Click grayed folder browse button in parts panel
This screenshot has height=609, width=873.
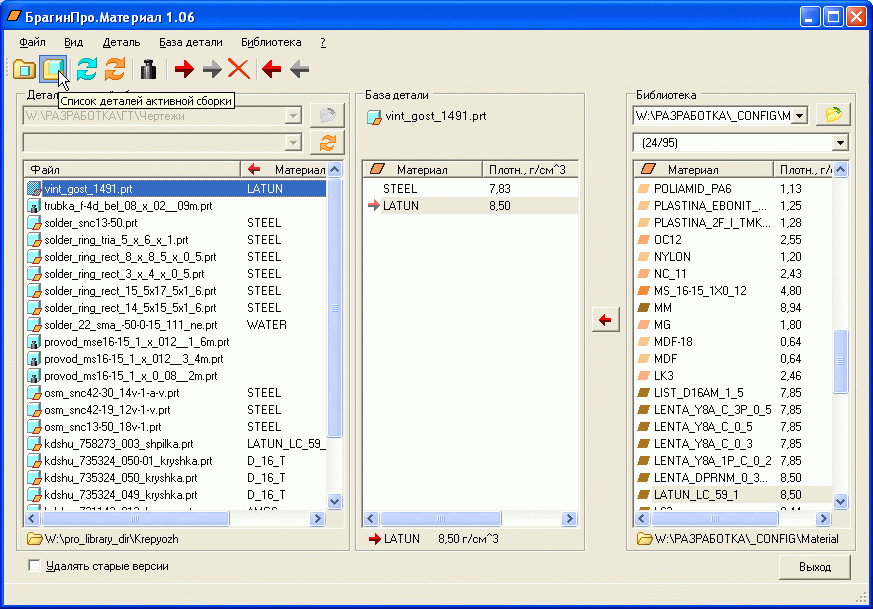[x=327, y=116]
